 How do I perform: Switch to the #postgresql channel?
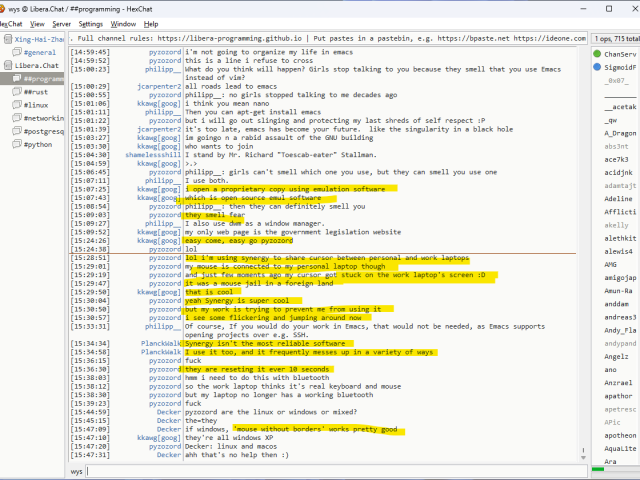point(44,130)
